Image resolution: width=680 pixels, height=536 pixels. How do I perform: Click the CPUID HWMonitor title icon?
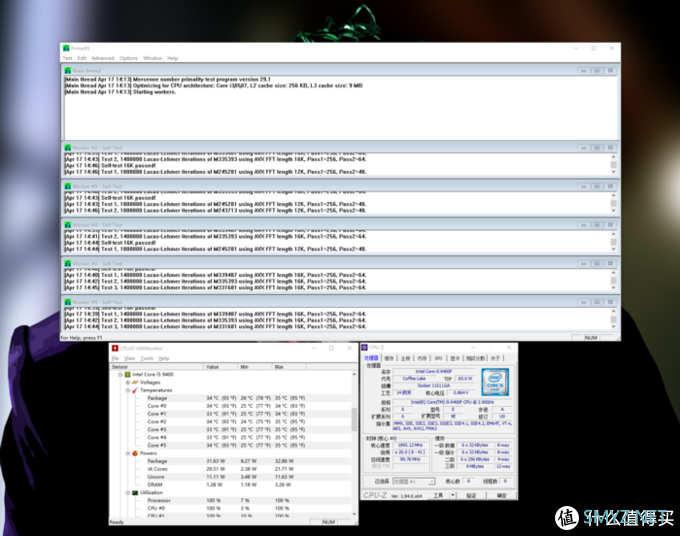(x=115, y=348)
